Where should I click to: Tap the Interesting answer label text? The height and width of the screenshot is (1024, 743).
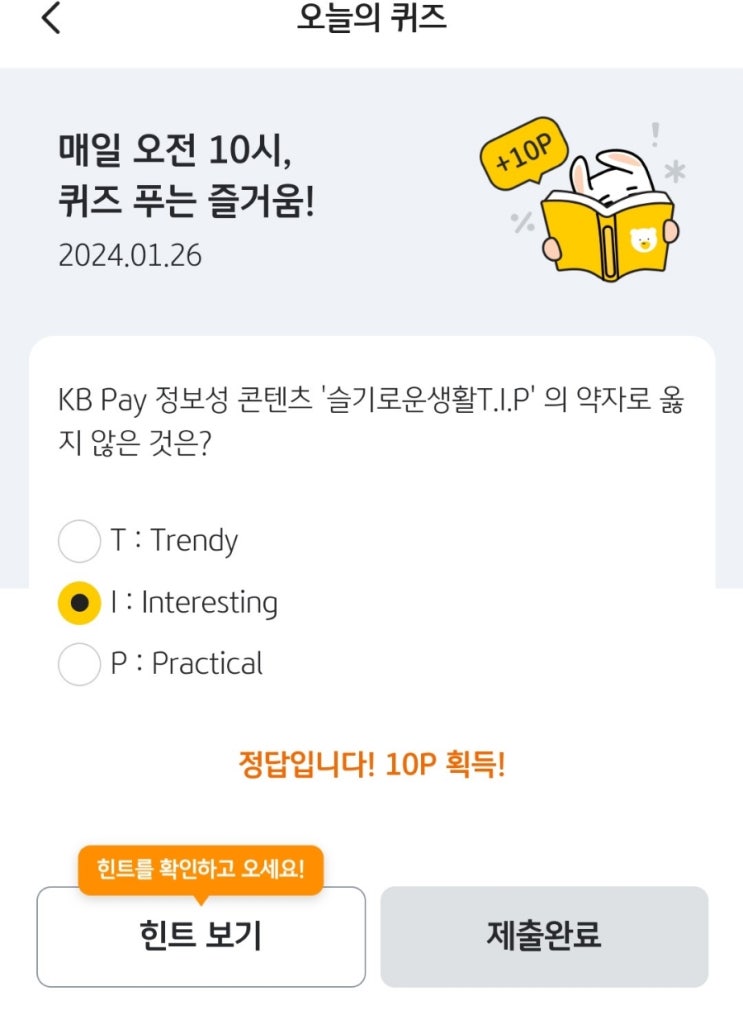[210, 603]
